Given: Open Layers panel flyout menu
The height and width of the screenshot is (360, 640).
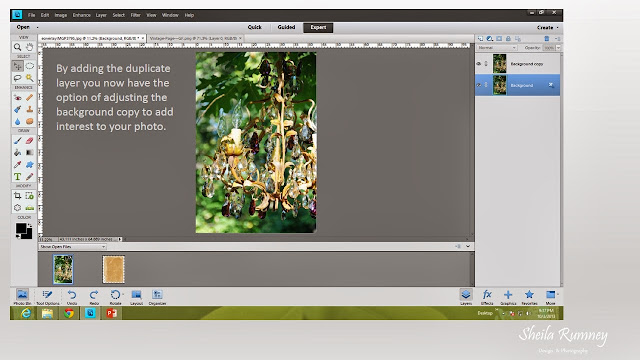Looking at the screenshot, I should click(x=558, y=38).
